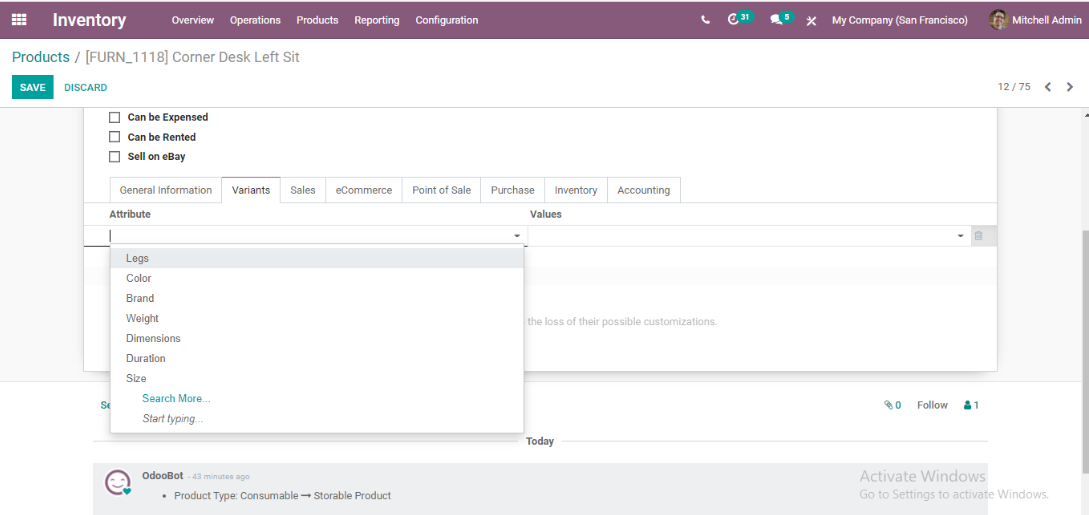Click the Values column header
Viewport: 1089px width, 515px height.
[x=546, y=214]
